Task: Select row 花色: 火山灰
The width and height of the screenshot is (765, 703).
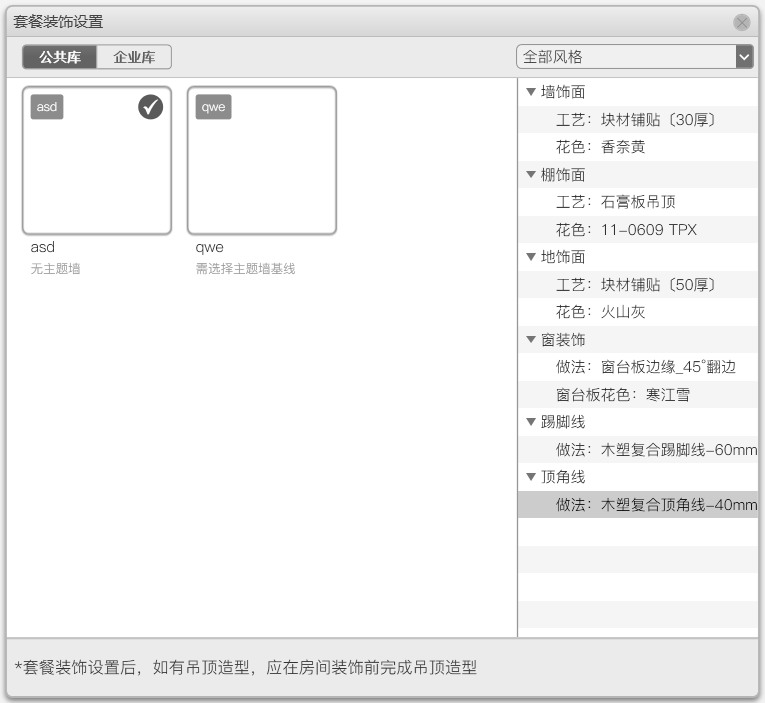Action: [x=638, y=312]
